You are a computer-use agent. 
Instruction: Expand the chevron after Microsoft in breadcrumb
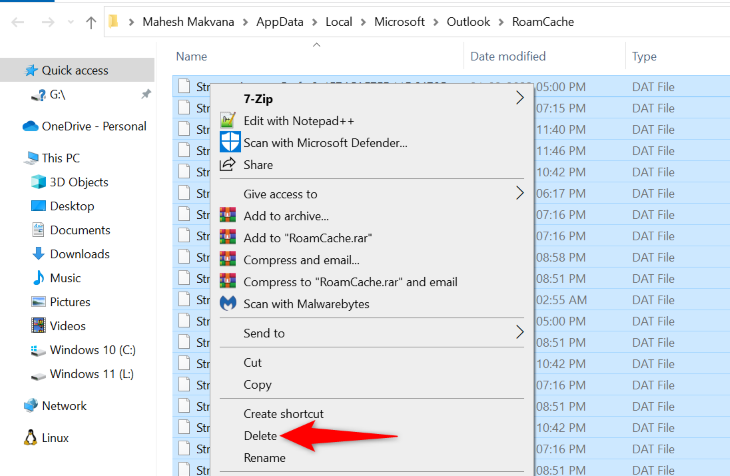click(x=436, y=22)
